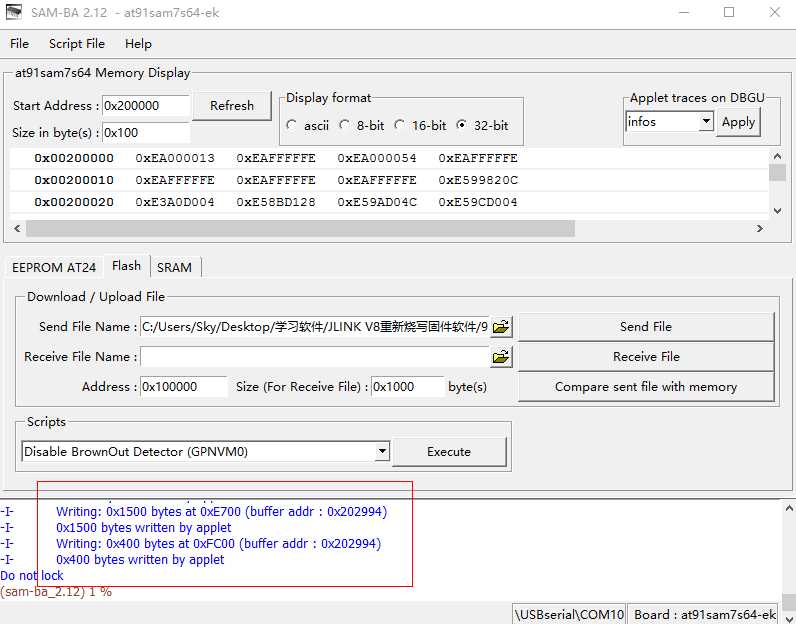
Task: Focus the Receive File Name field
Action: (314, 357)
